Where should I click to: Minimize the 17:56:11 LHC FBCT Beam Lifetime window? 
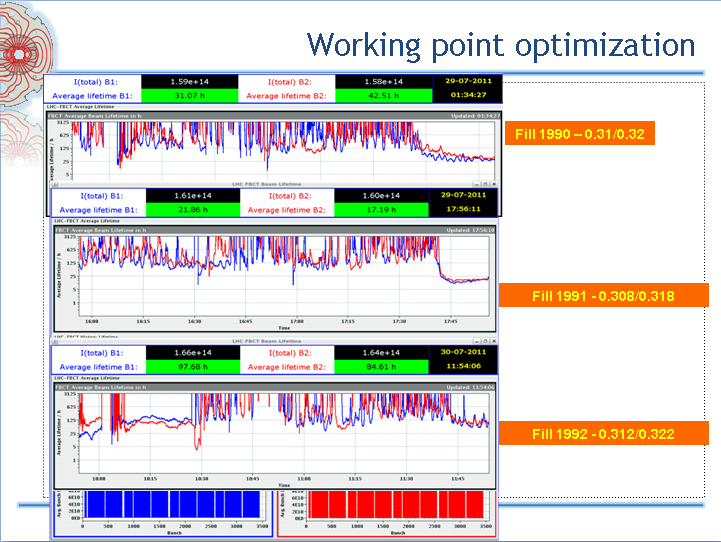(477, 184)
